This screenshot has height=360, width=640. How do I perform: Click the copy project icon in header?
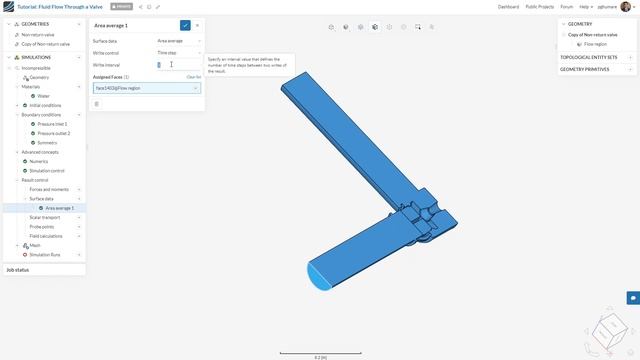click(x=149, y=7)
